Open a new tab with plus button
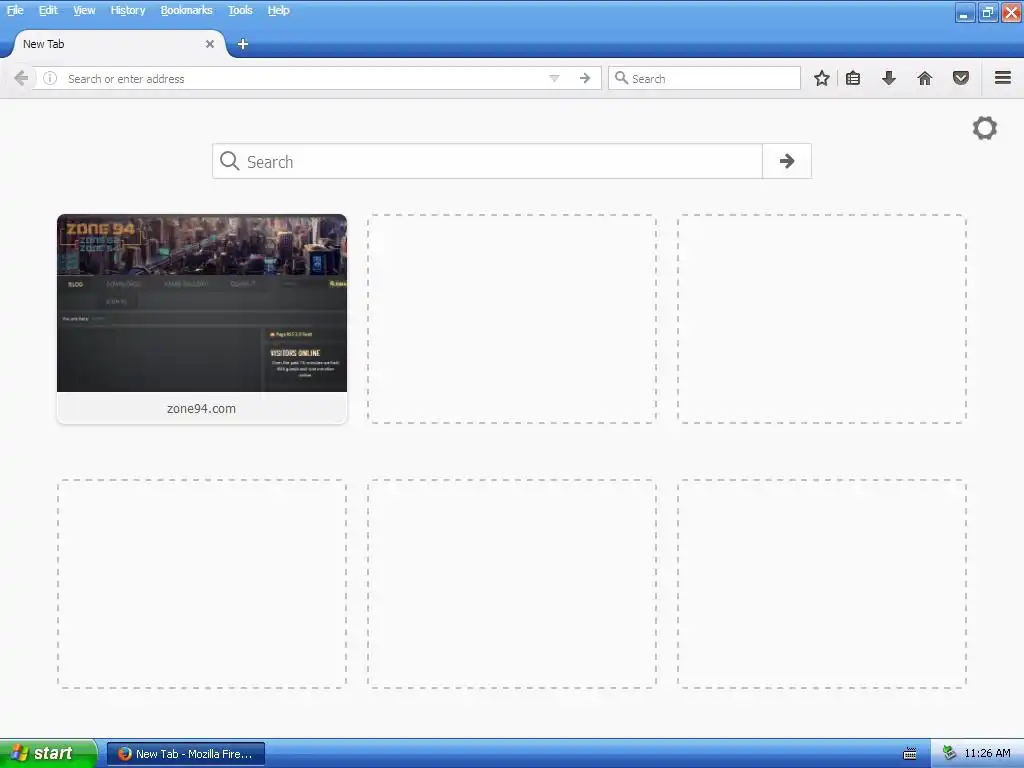This screenshot has width=1024, height=768. point(242,44)
